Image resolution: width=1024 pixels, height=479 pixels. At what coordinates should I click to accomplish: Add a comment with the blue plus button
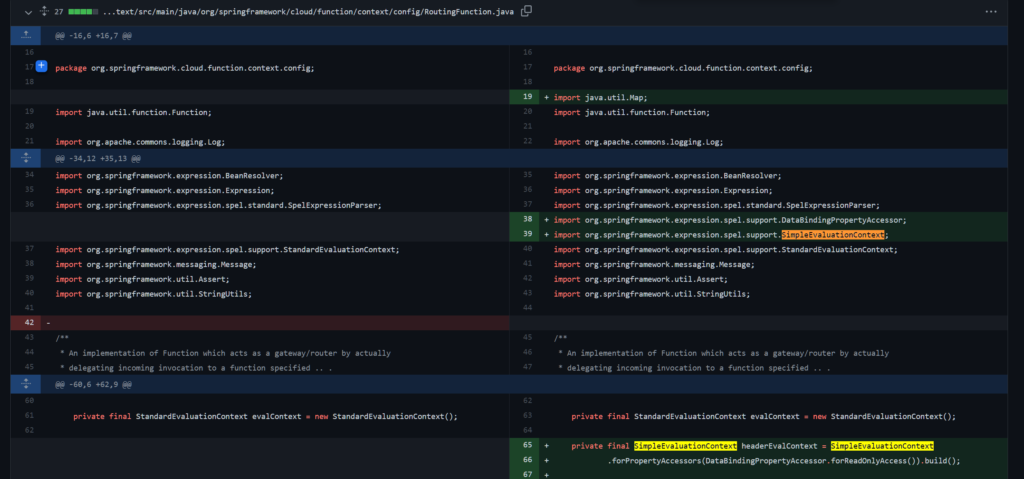42,66
